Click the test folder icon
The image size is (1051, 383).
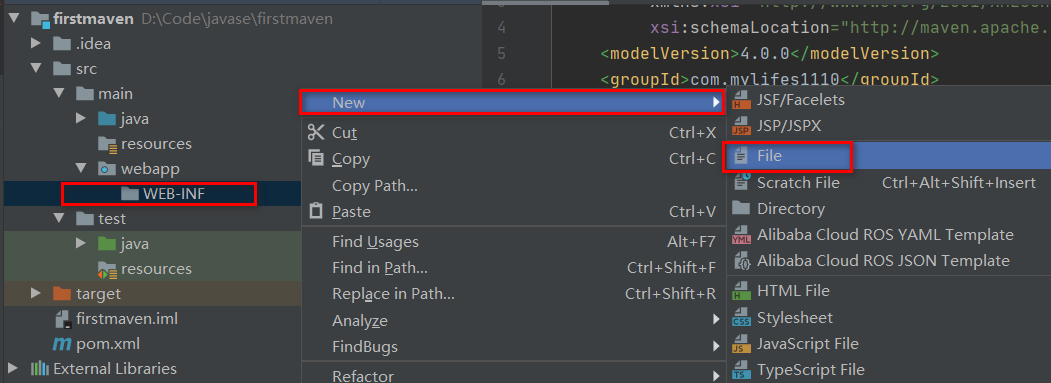point(84,219)
